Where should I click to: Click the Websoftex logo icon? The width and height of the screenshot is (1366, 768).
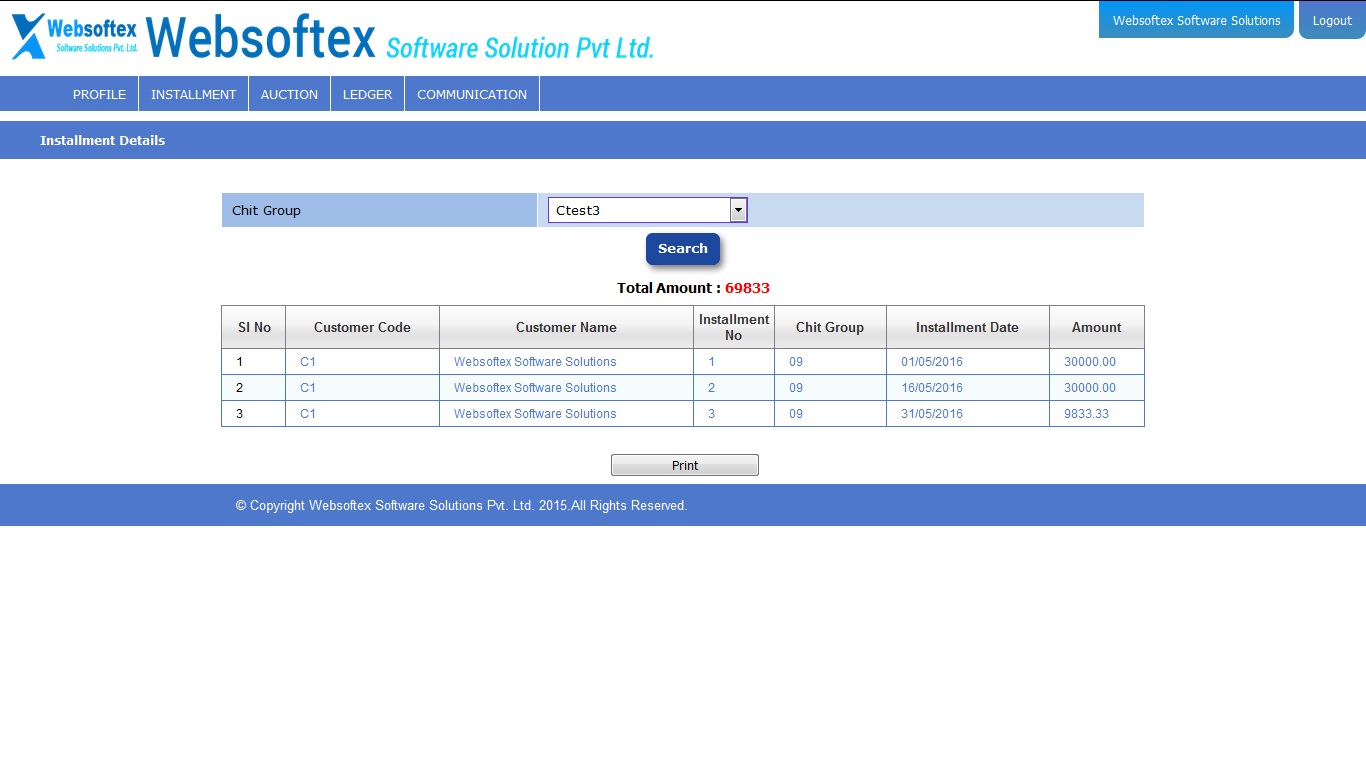tap(75, 36)
